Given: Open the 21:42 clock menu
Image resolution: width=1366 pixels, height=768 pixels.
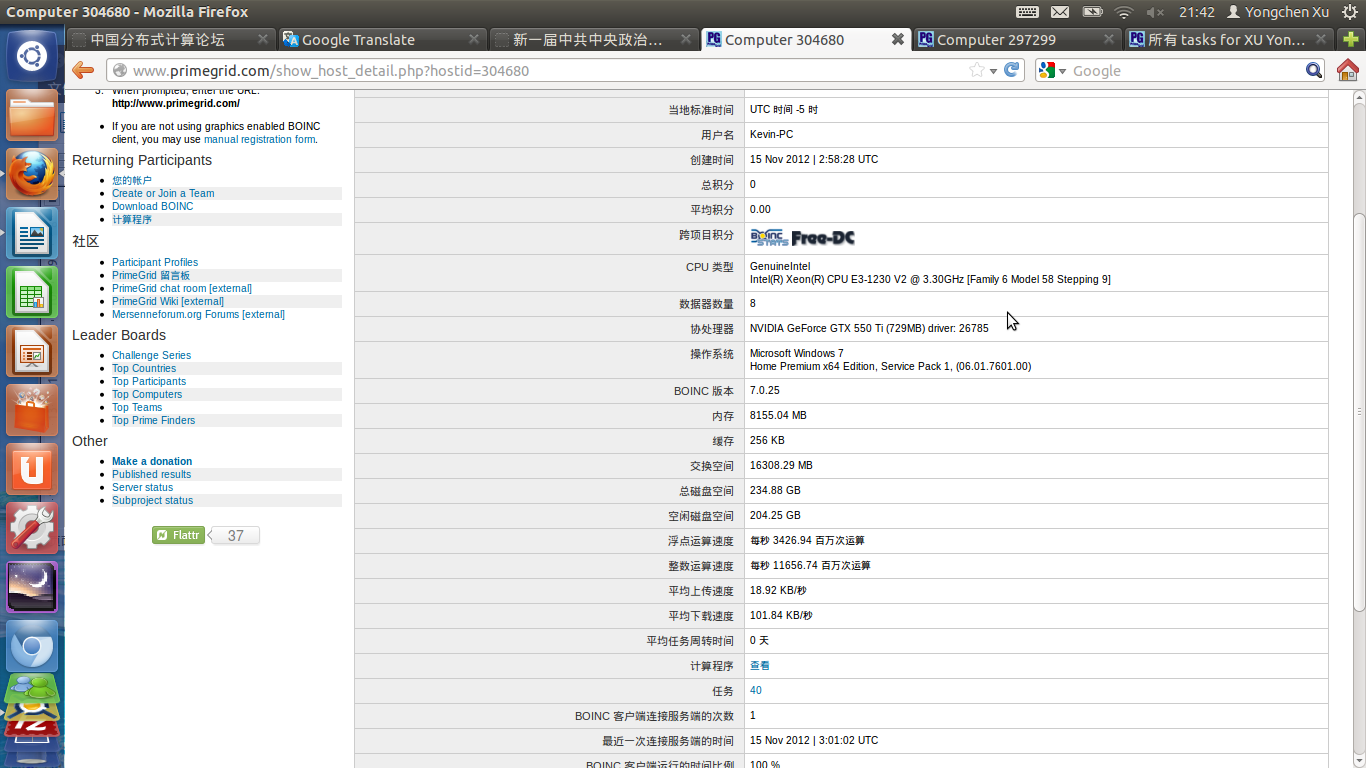Looking at the screenshot, I should [1196, 12].
